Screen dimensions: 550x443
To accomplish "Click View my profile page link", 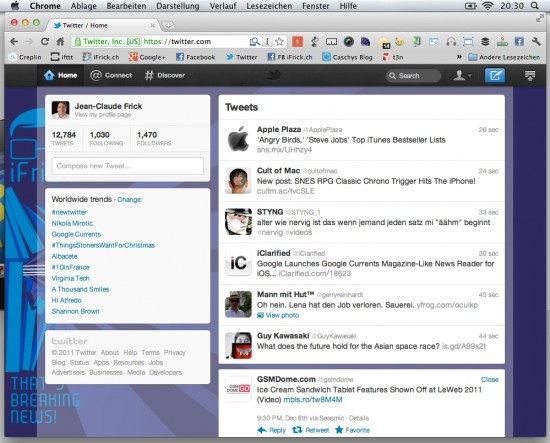I will [103, 115].
